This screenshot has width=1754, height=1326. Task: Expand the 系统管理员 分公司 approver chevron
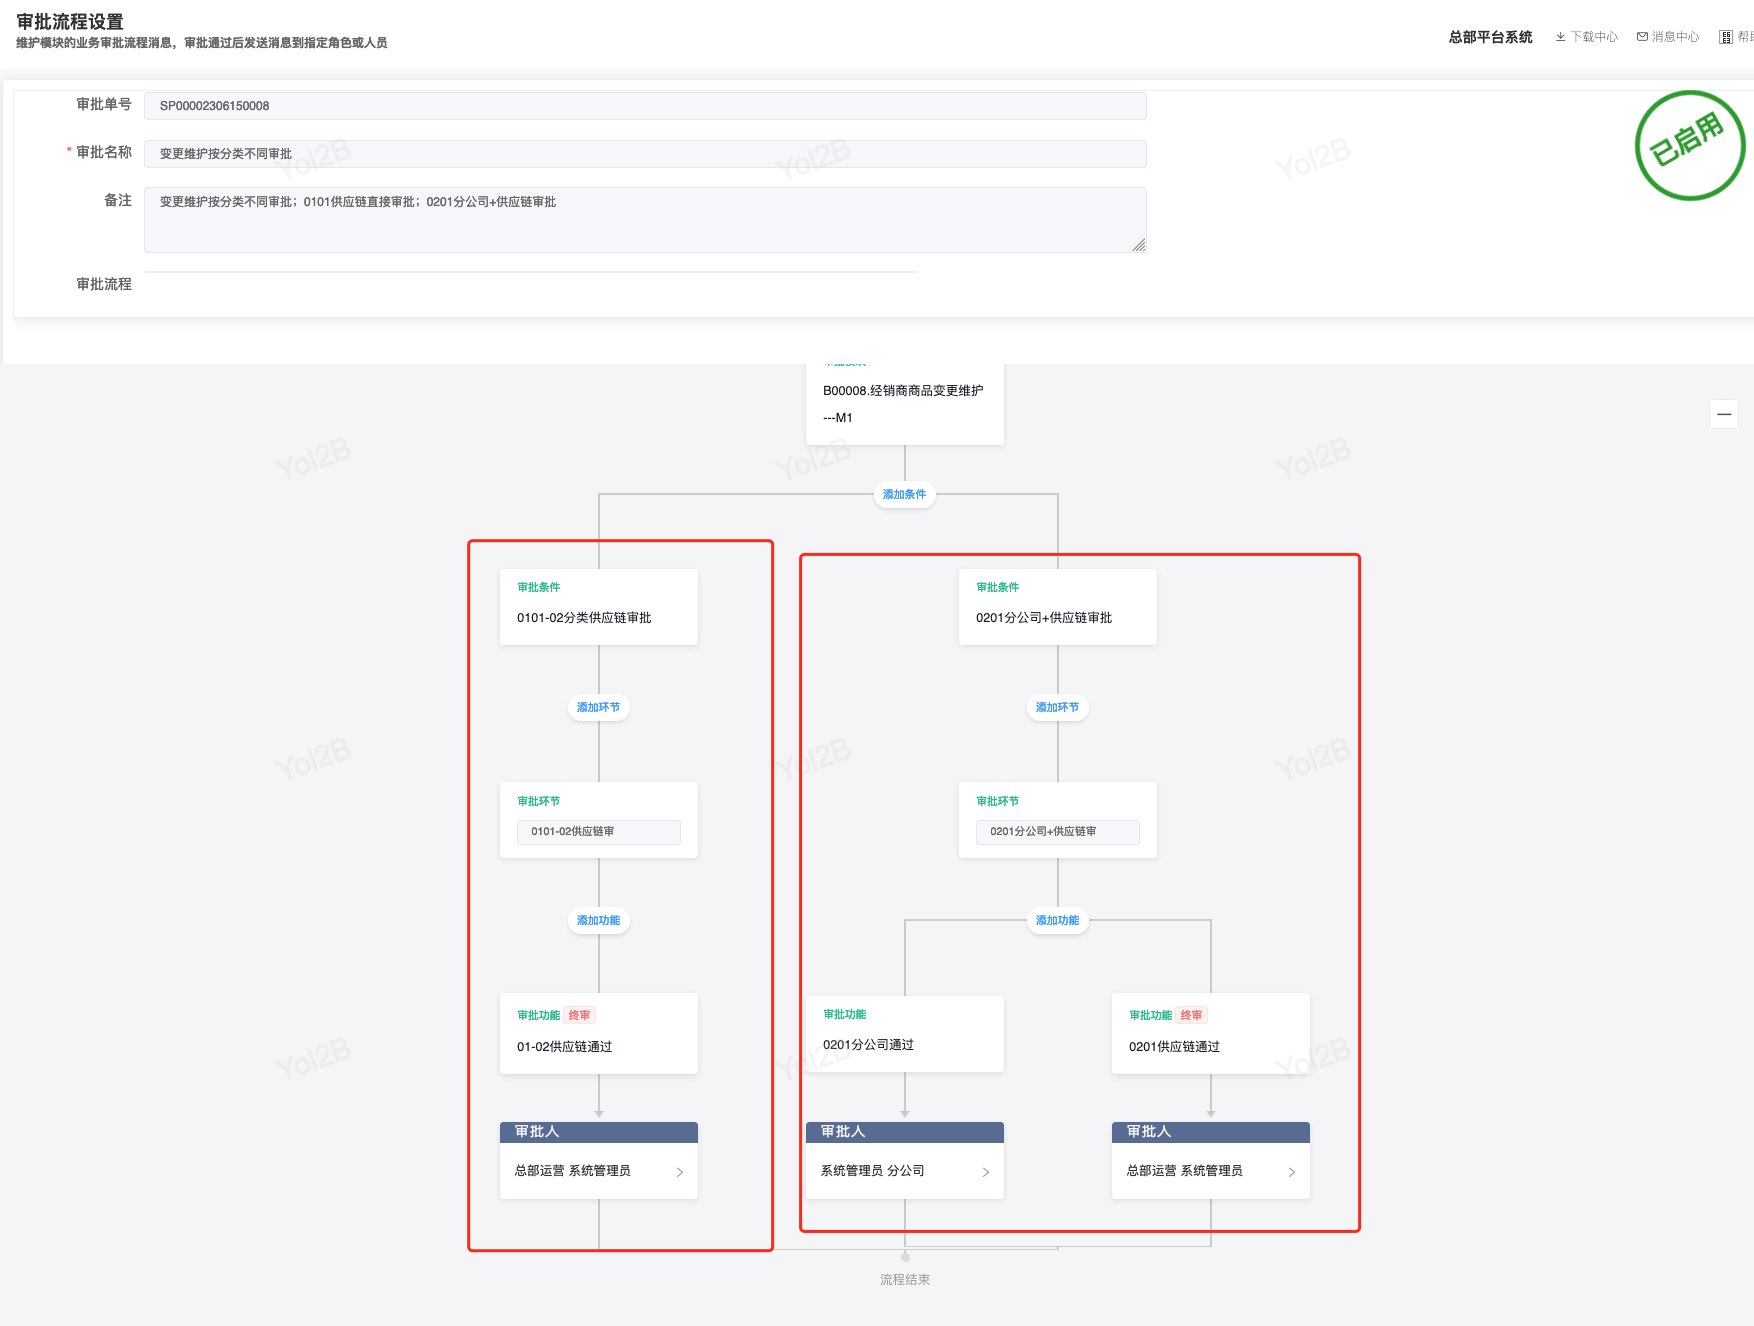tap(985, 1172)
